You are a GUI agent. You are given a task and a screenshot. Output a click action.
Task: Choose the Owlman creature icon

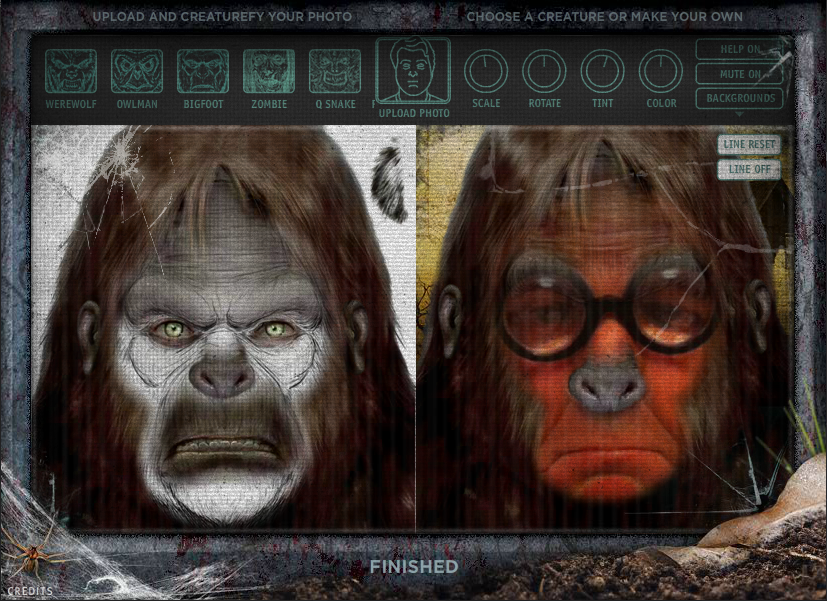[x=137, y=71]
